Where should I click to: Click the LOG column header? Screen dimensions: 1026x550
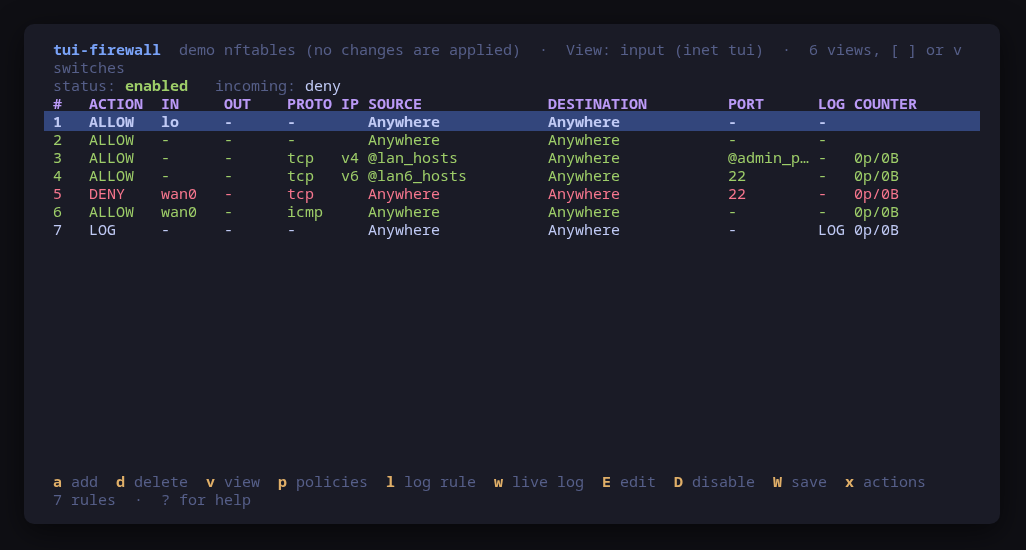(x=831, y=104)
